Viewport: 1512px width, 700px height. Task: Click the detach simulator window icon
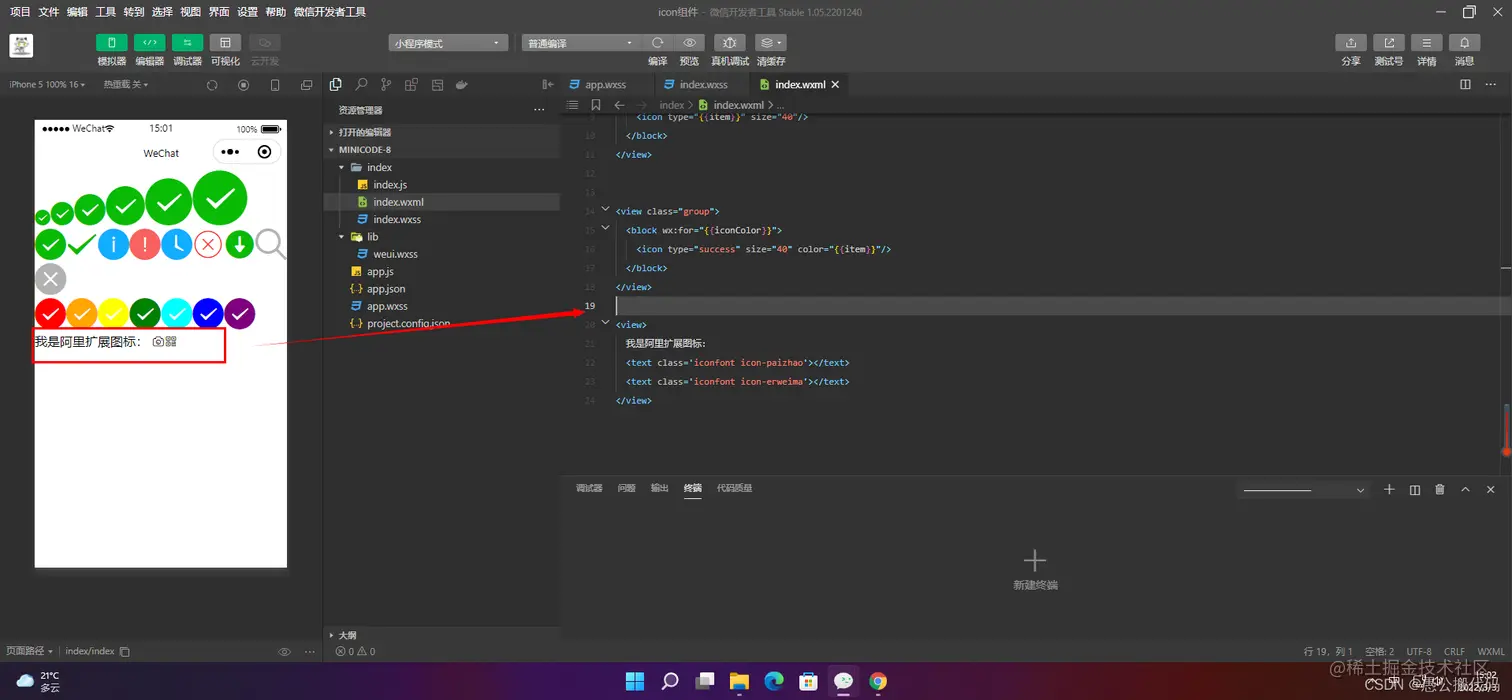[306, 85]
